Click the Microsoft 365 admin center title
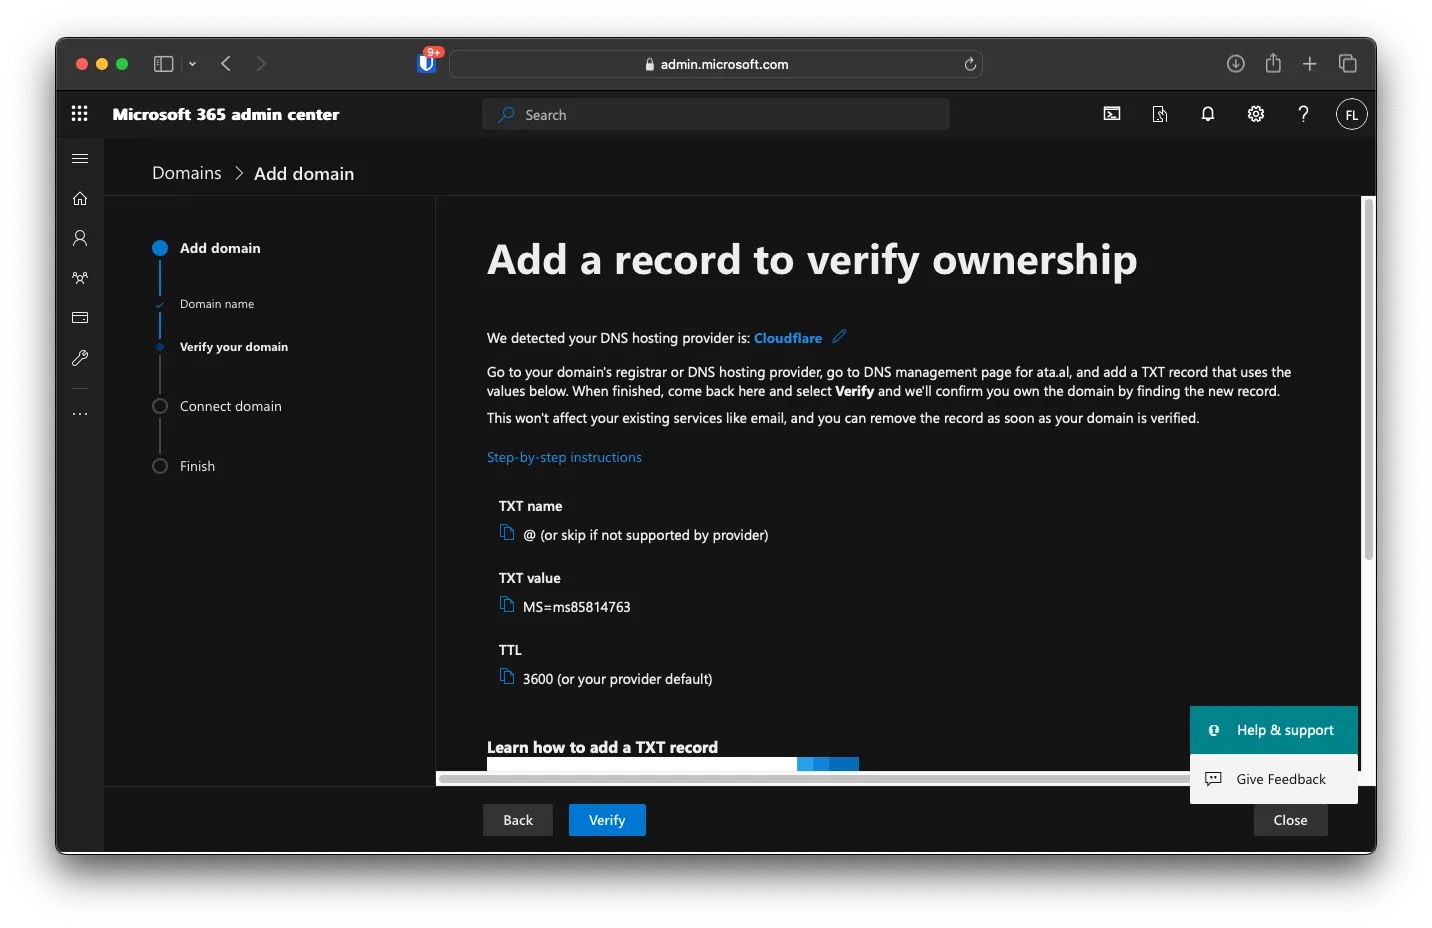The height and width of the screenshot is (928, 1432). click(226, 114)
